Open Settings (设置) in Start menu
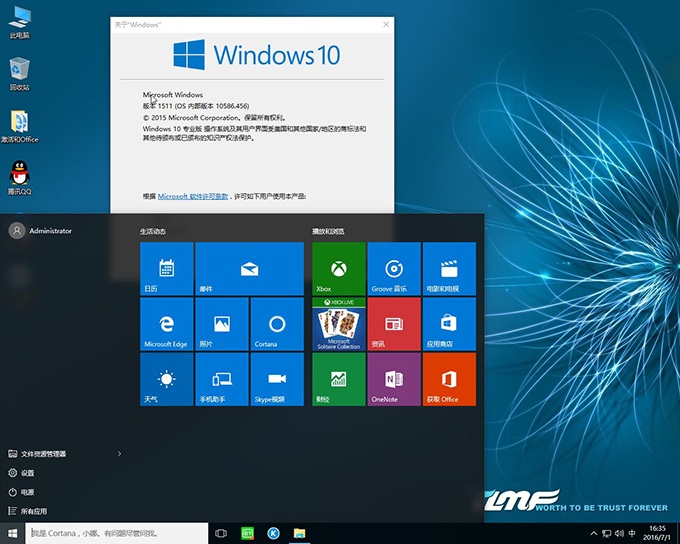 tap(28, 473)
